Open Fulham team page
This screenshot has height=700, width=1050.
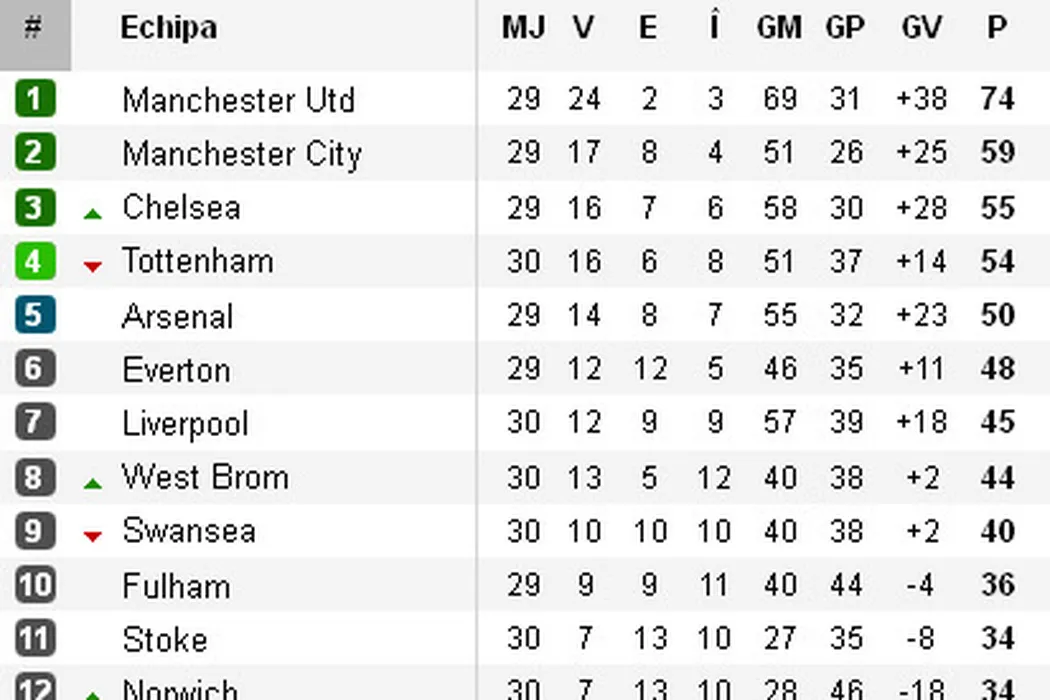point(176,586)
